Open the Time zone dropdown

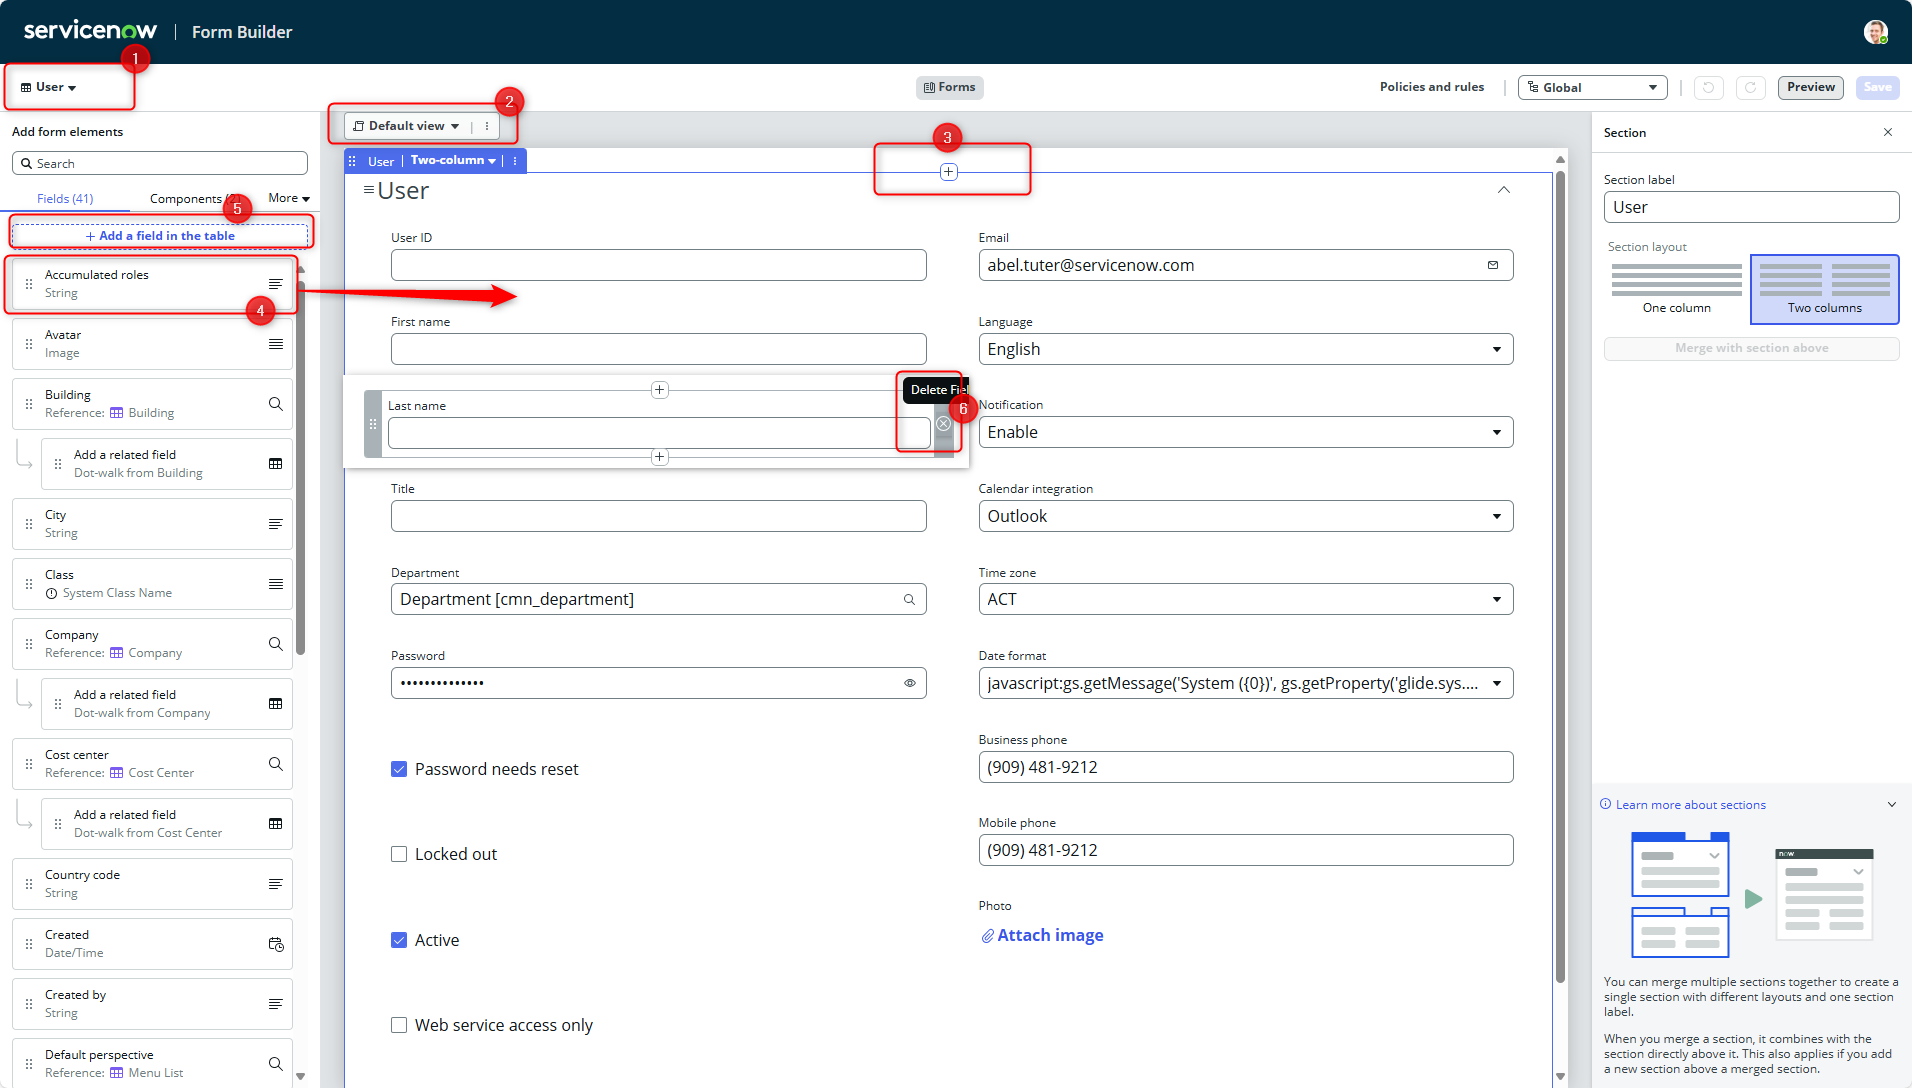pos(1245,599)
